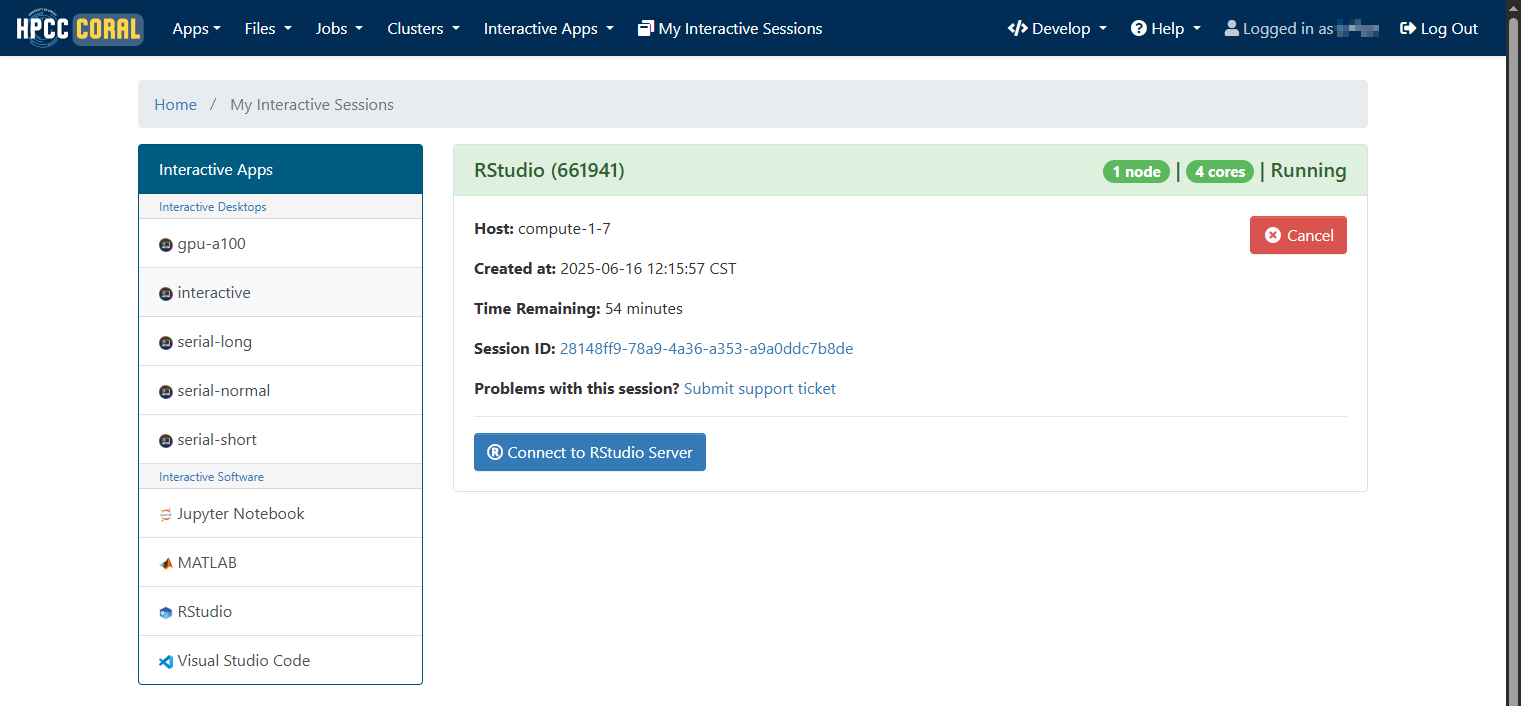Go to Home in the breadcrumb

pyautogui.click(x=175, y=105)
